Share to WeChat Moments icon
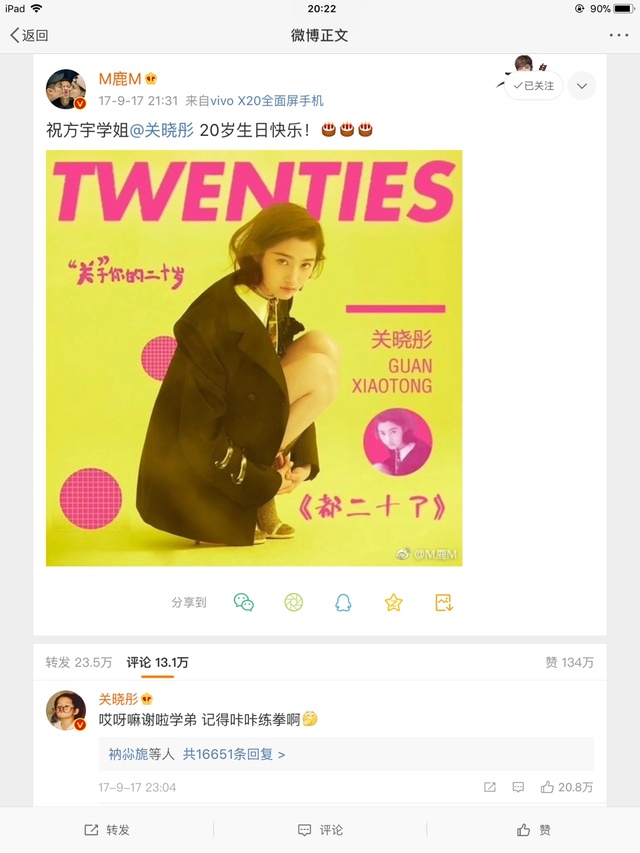The height and width of the screenshot is (853, 640). (x=294, y=602)
